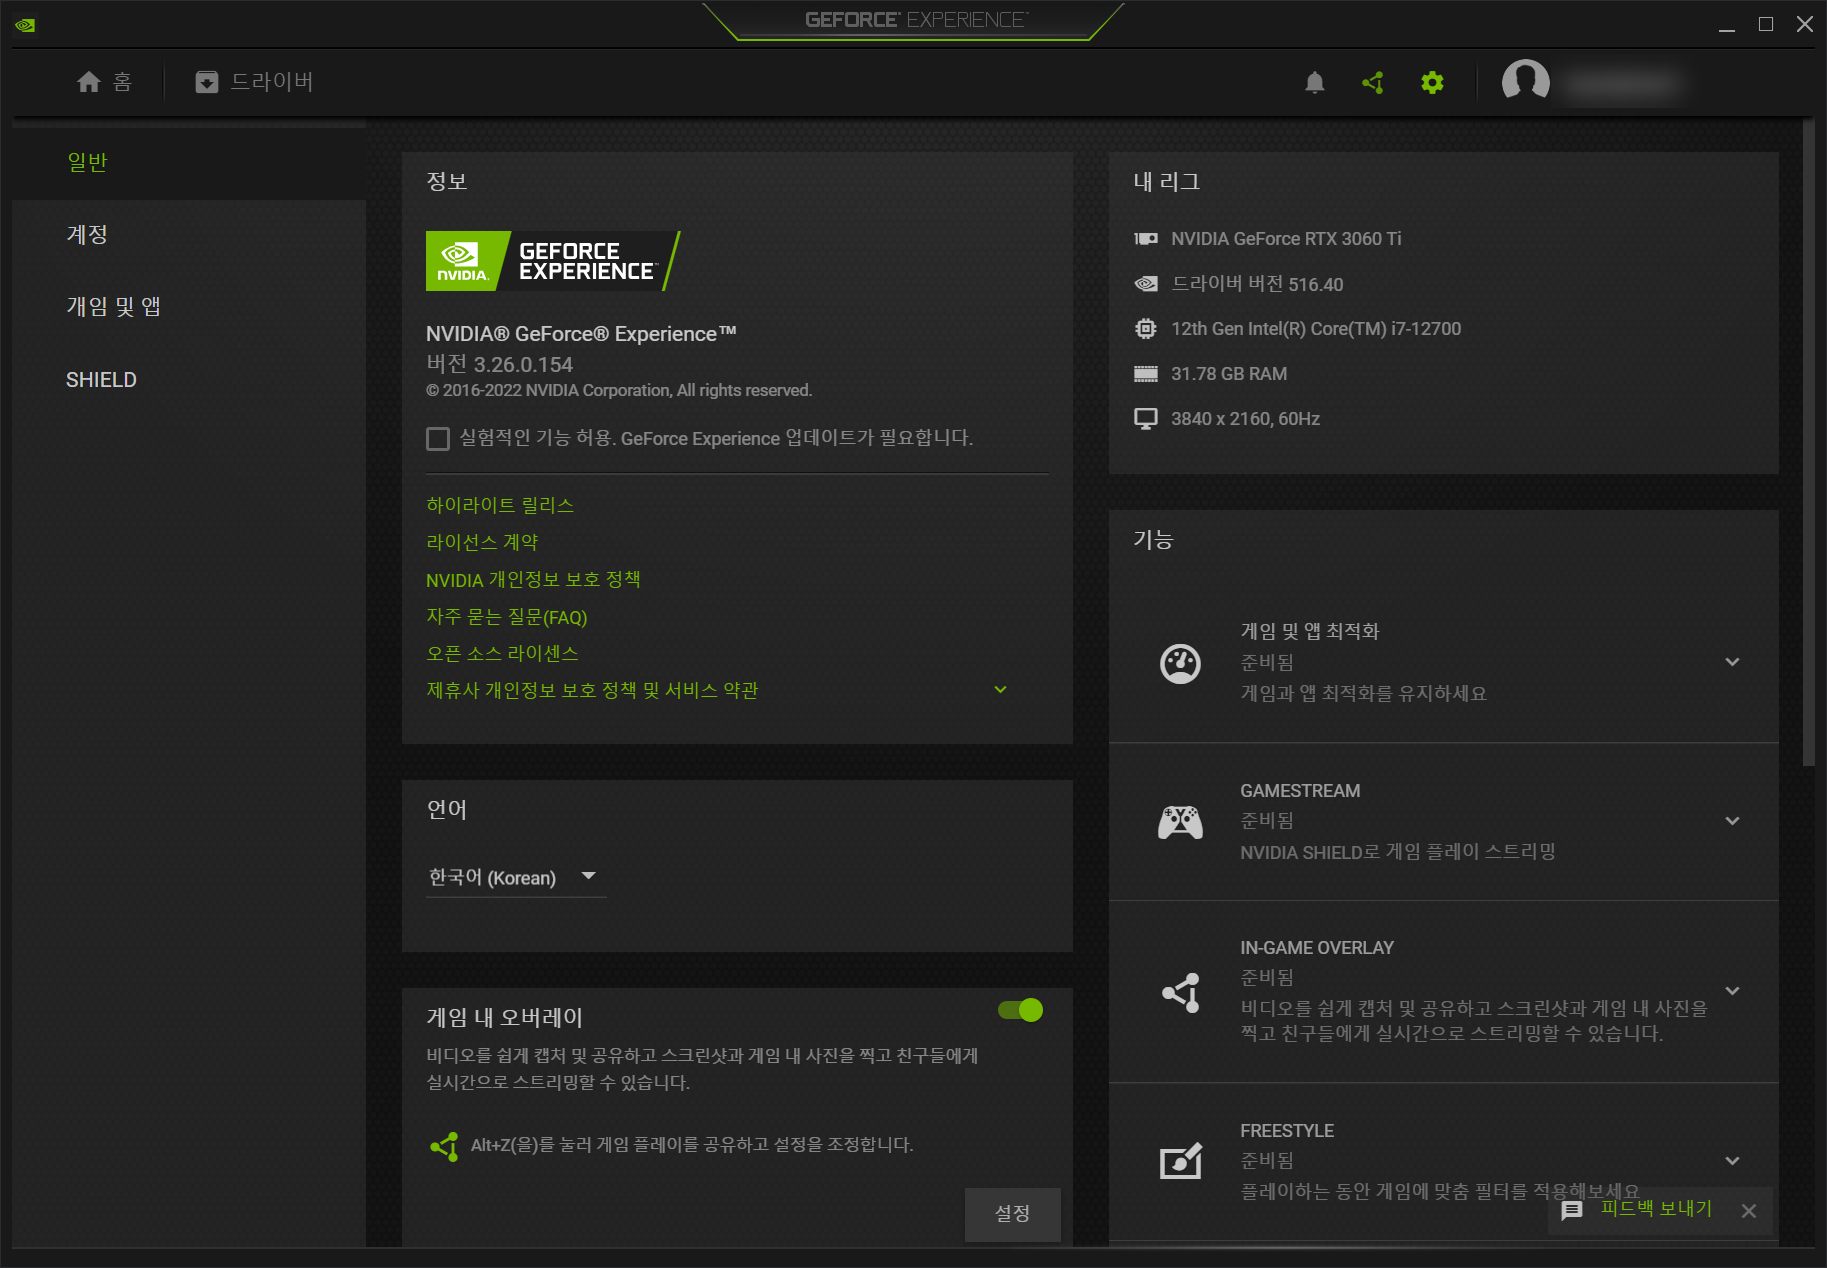Click the gauge icon for 게임 및 앱 최적화

click(x=1180, y=663)
